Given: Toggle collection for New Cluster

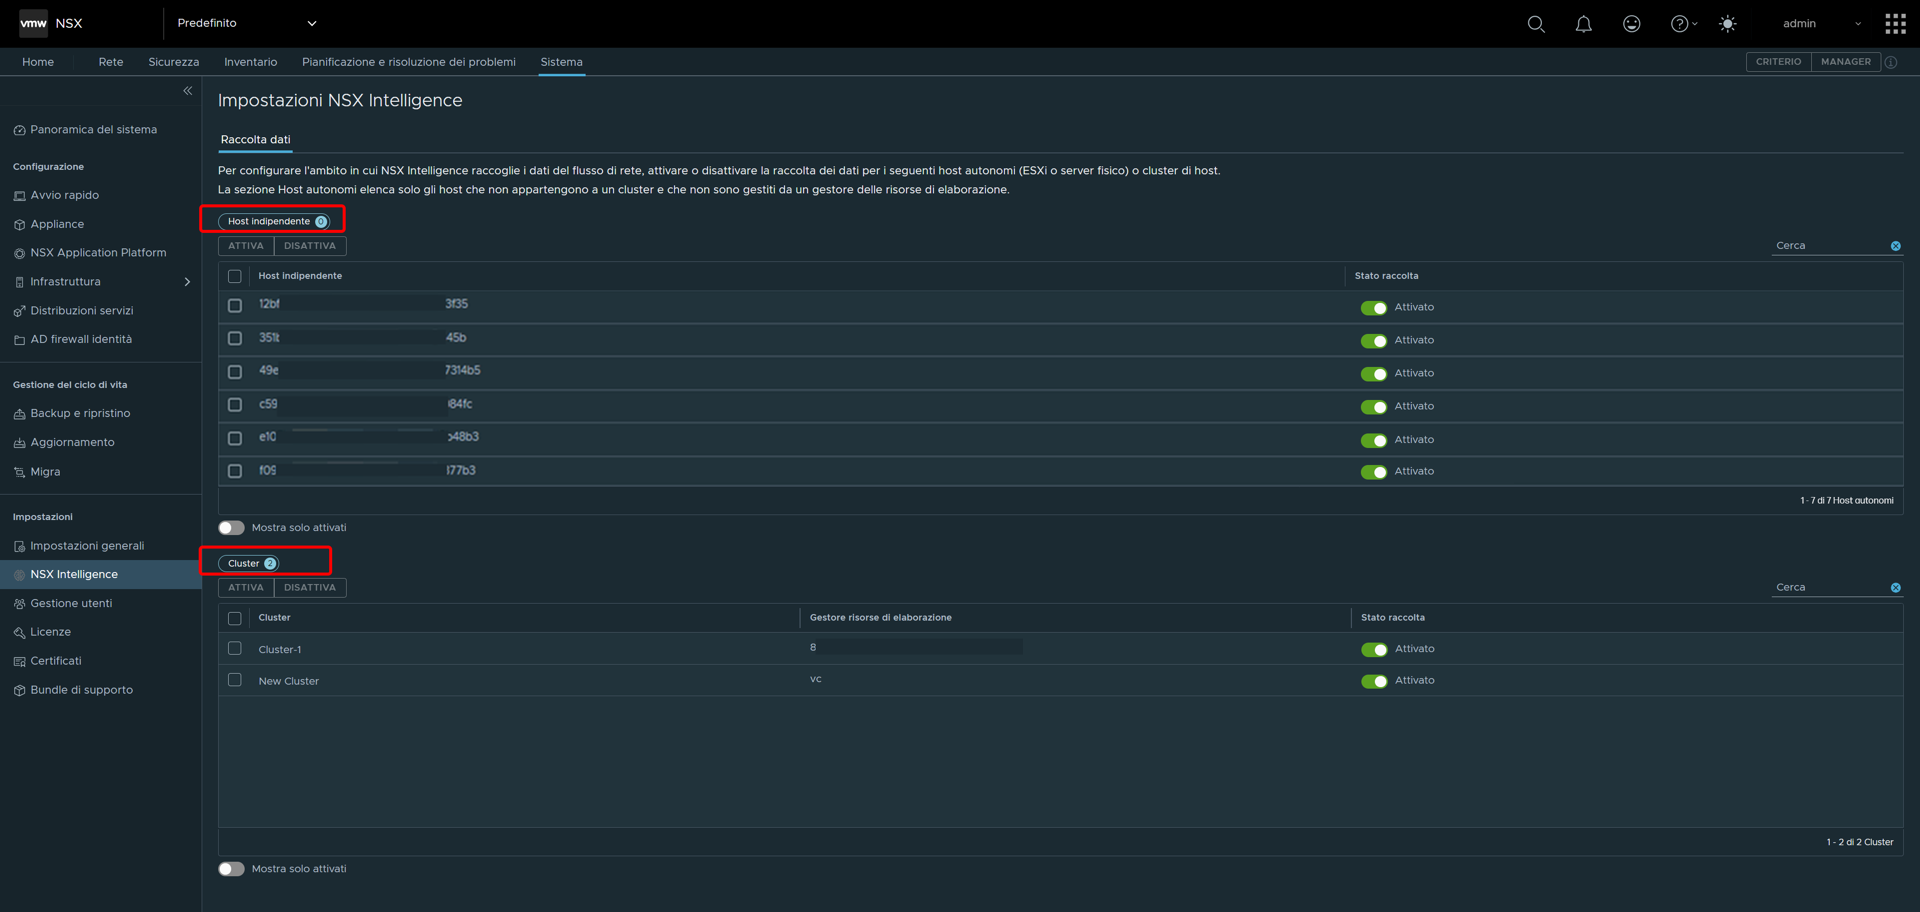Looking at the screenshot, I should (x=1374, y=682).
